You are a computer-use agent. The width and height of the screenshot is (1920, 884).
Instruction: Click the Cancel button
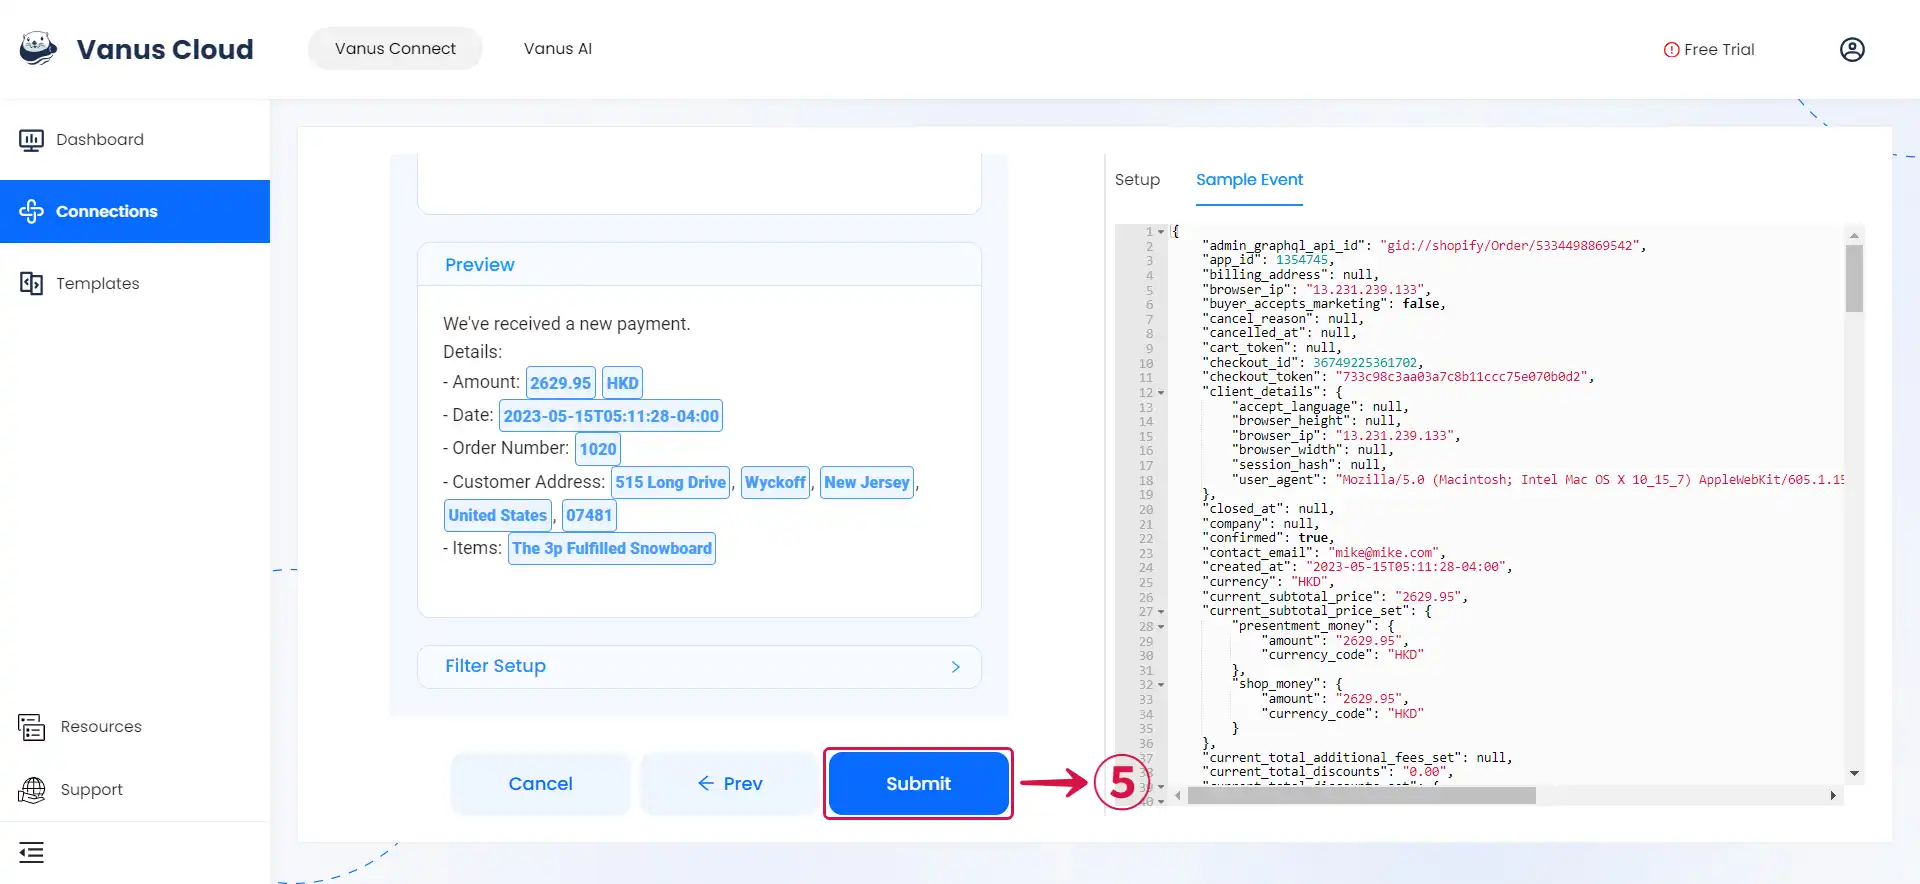click(540, 783)
